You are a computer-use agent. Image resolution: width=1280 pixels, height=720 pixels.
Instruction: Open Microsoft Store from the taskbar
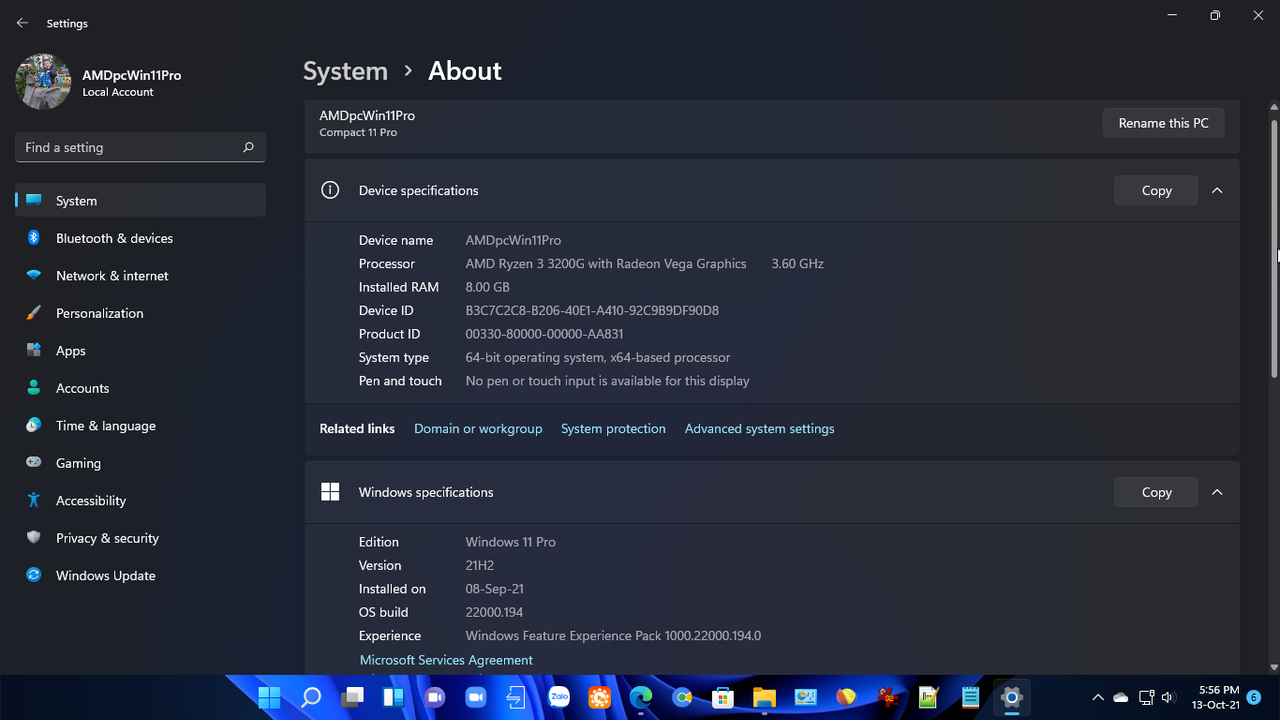click(x=723, y=697)
